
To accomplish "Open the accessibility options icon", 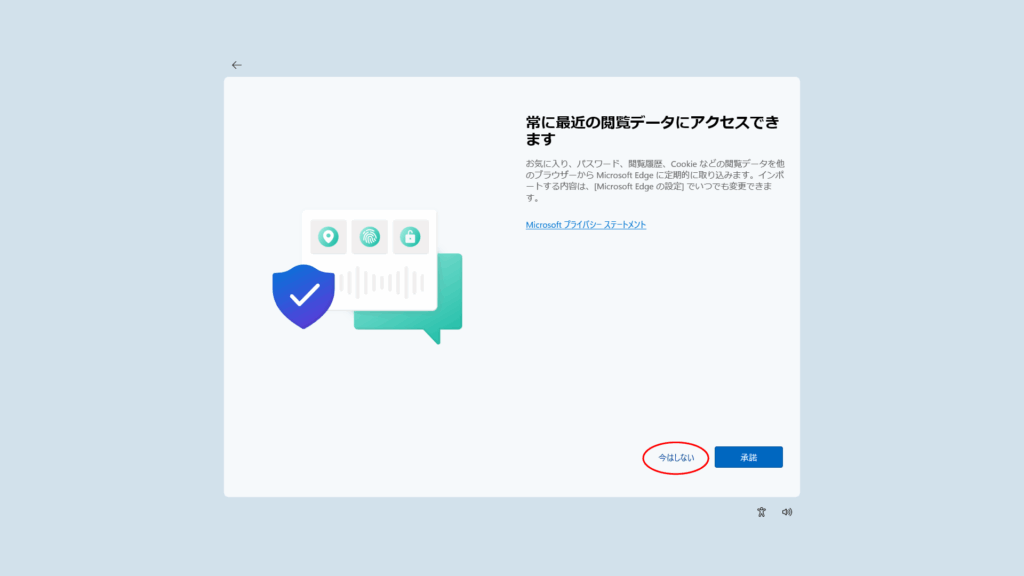I will (x=761, y=512).
